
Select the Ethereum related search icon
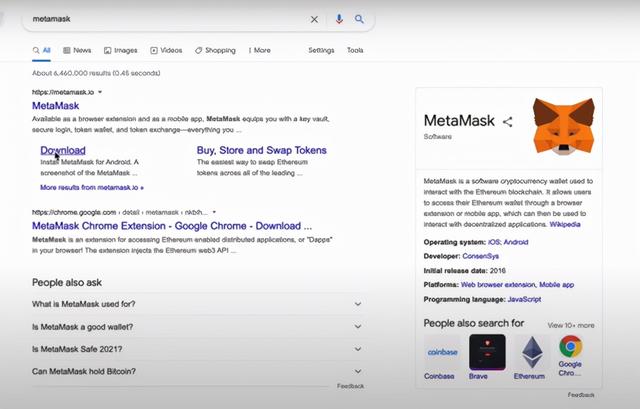pyautogui.click(x=529, y=352)
